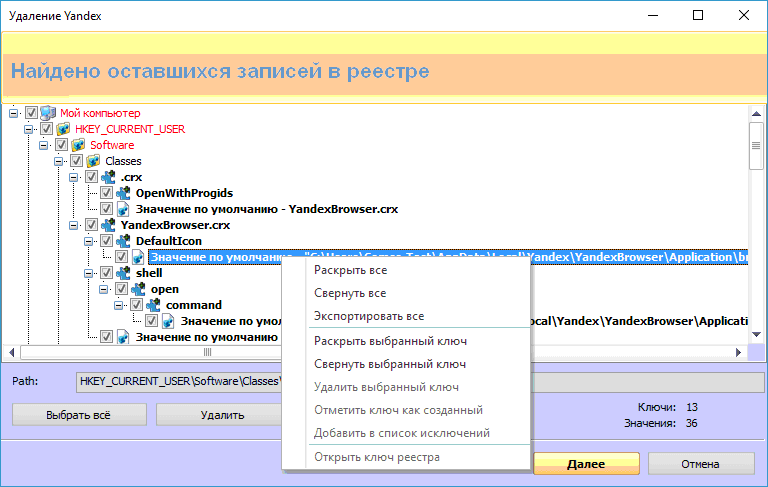
Task: Click the icon of the highlighted default value
Action: click(139, 257)
